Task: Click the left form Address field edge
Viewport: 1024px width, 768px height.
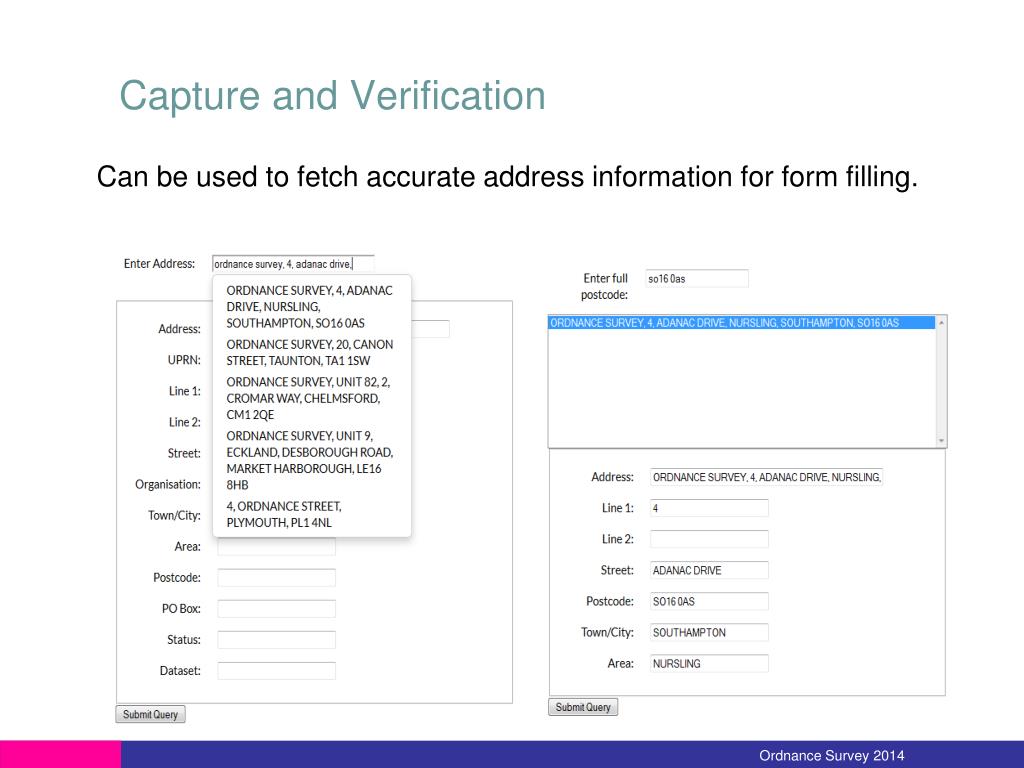Action: pyautogui.click(x=430, y=329)
